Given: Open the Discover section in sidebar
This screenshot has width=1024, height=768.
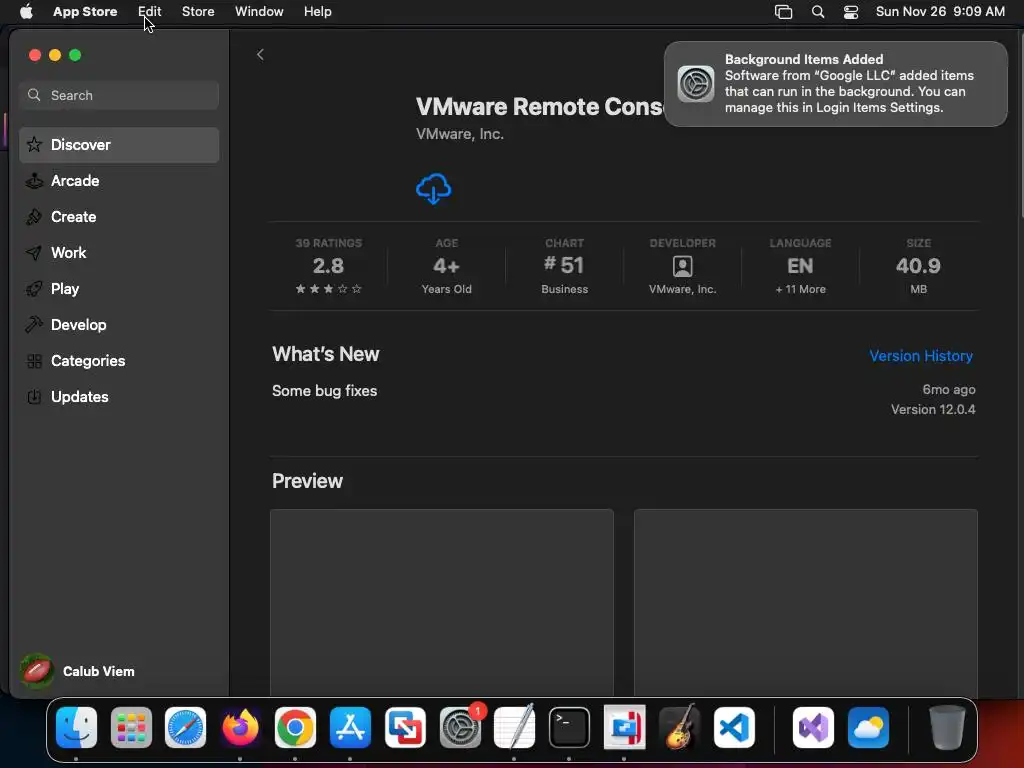Looking at the screenshot, I should point(119,145).
